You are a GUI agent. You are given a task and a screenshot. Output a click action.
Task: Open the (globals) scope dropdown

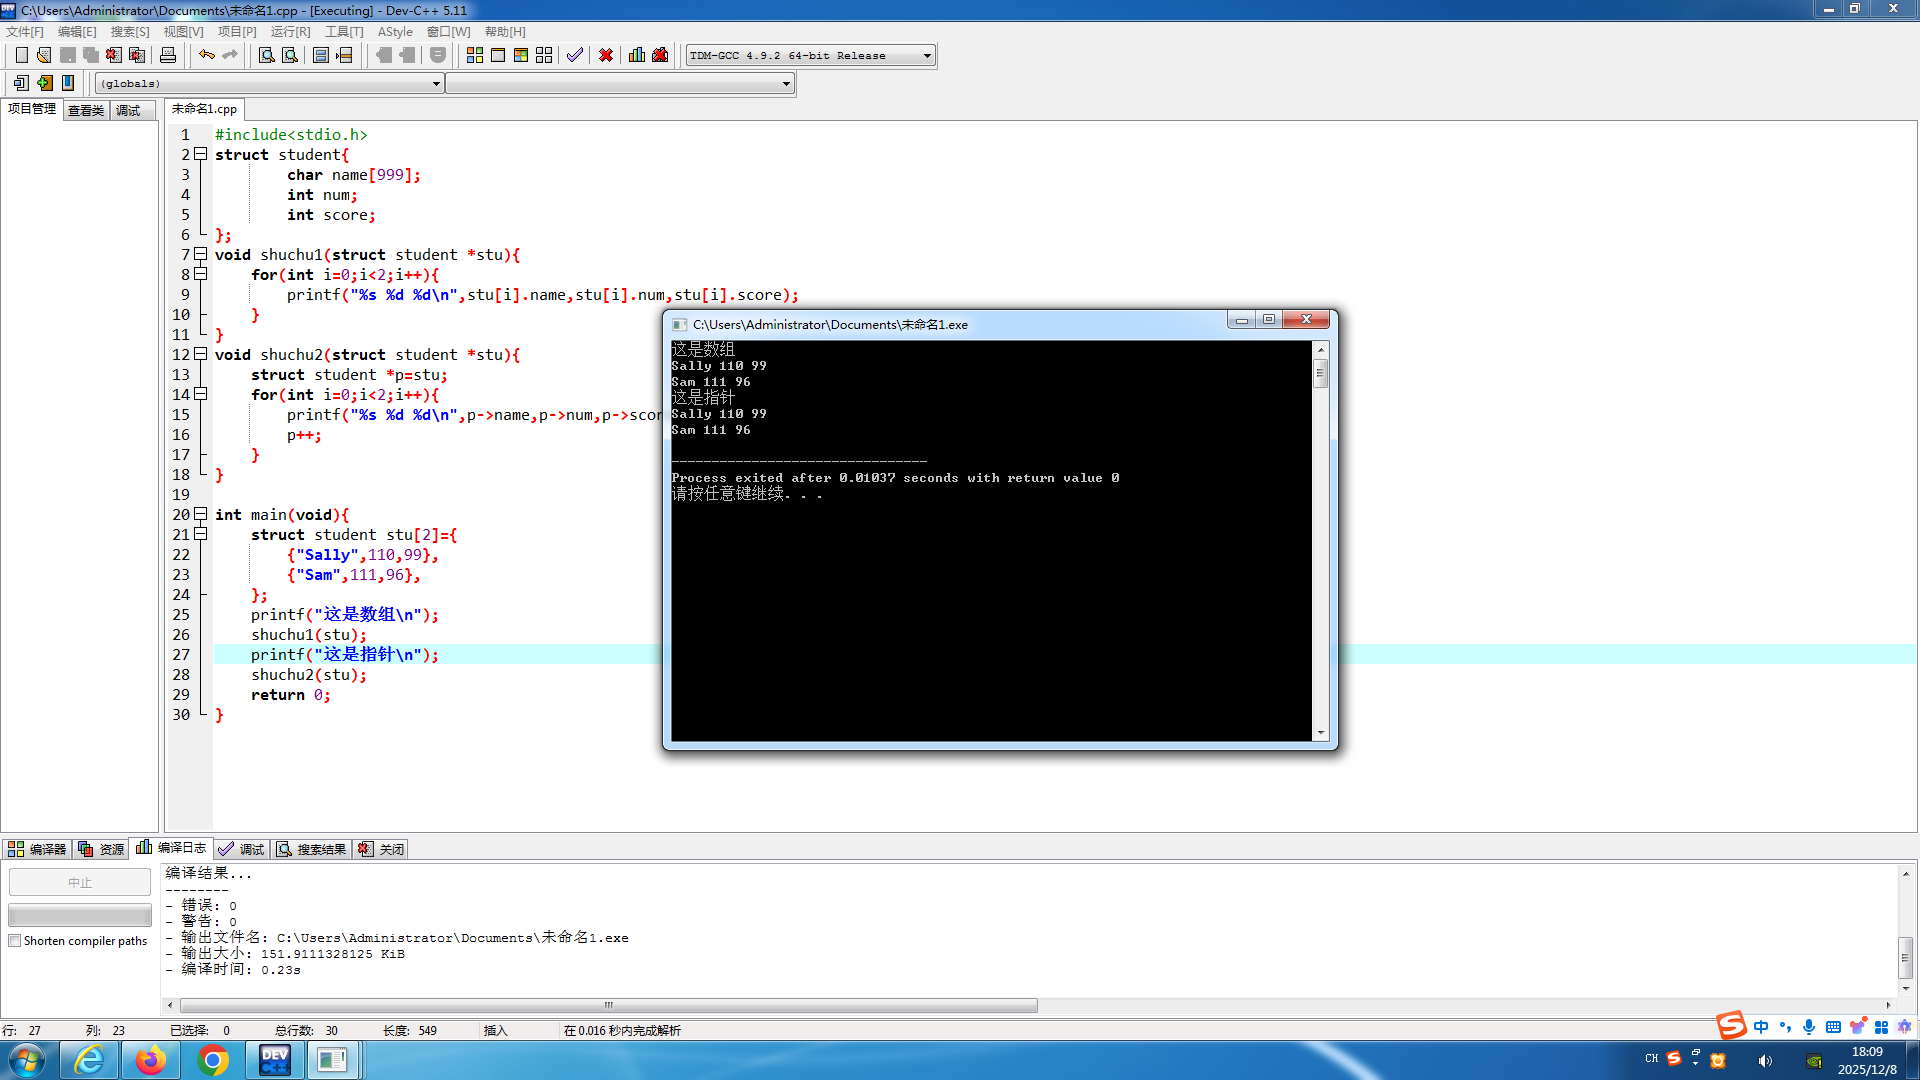[x=436, y=84]
